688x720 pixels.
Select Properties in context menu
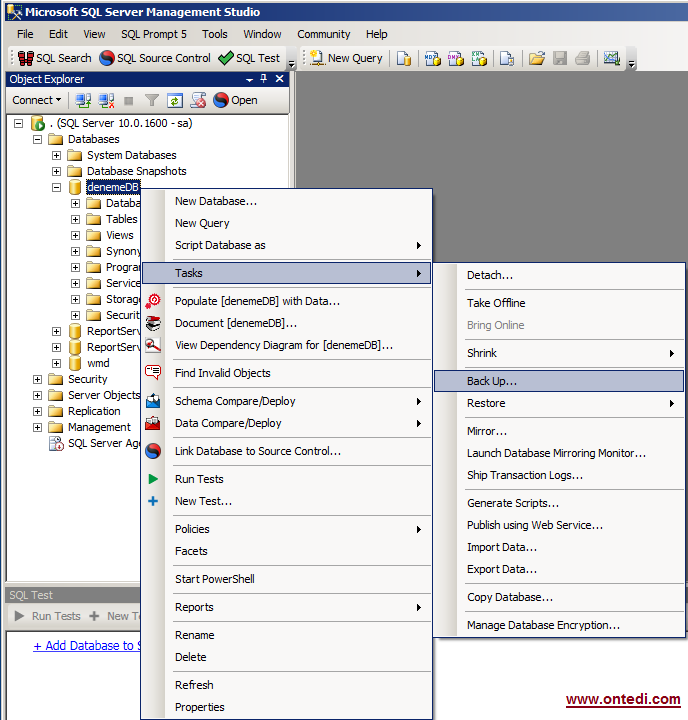click(287, 707)
